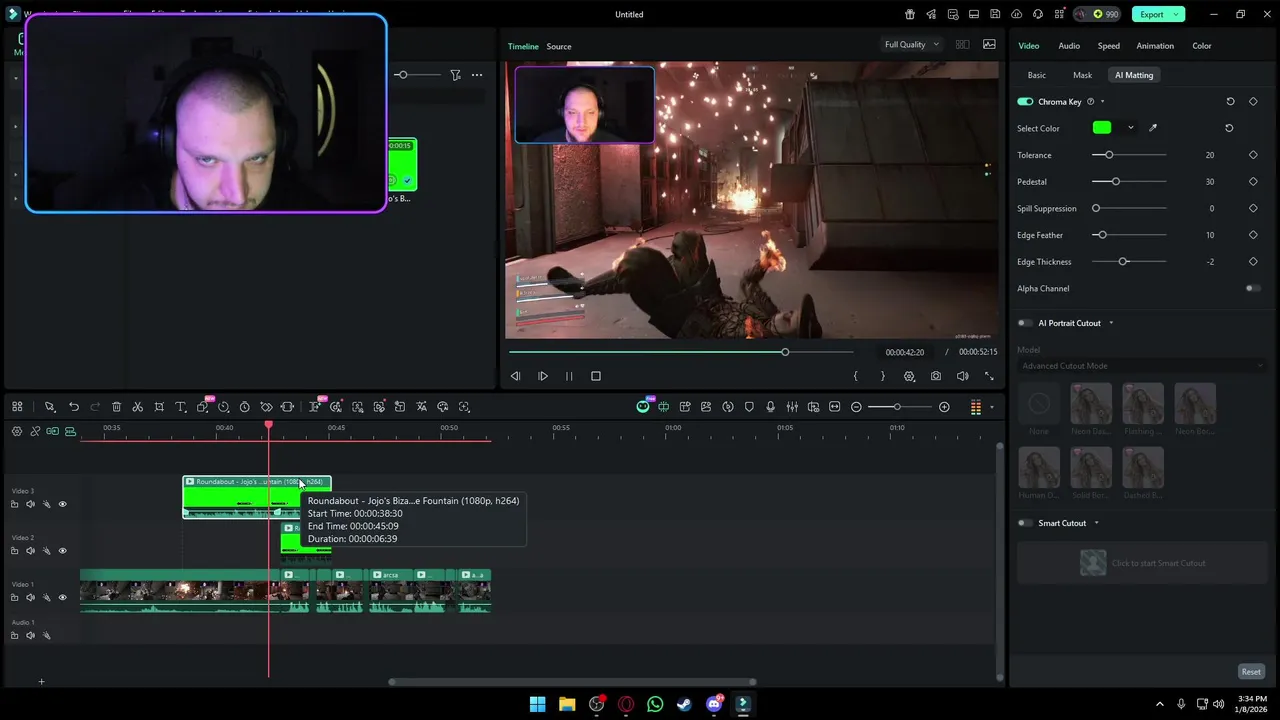Pick color with the eyedropper icon
Screen dimensions: 1280x720
pos(1153,128)
